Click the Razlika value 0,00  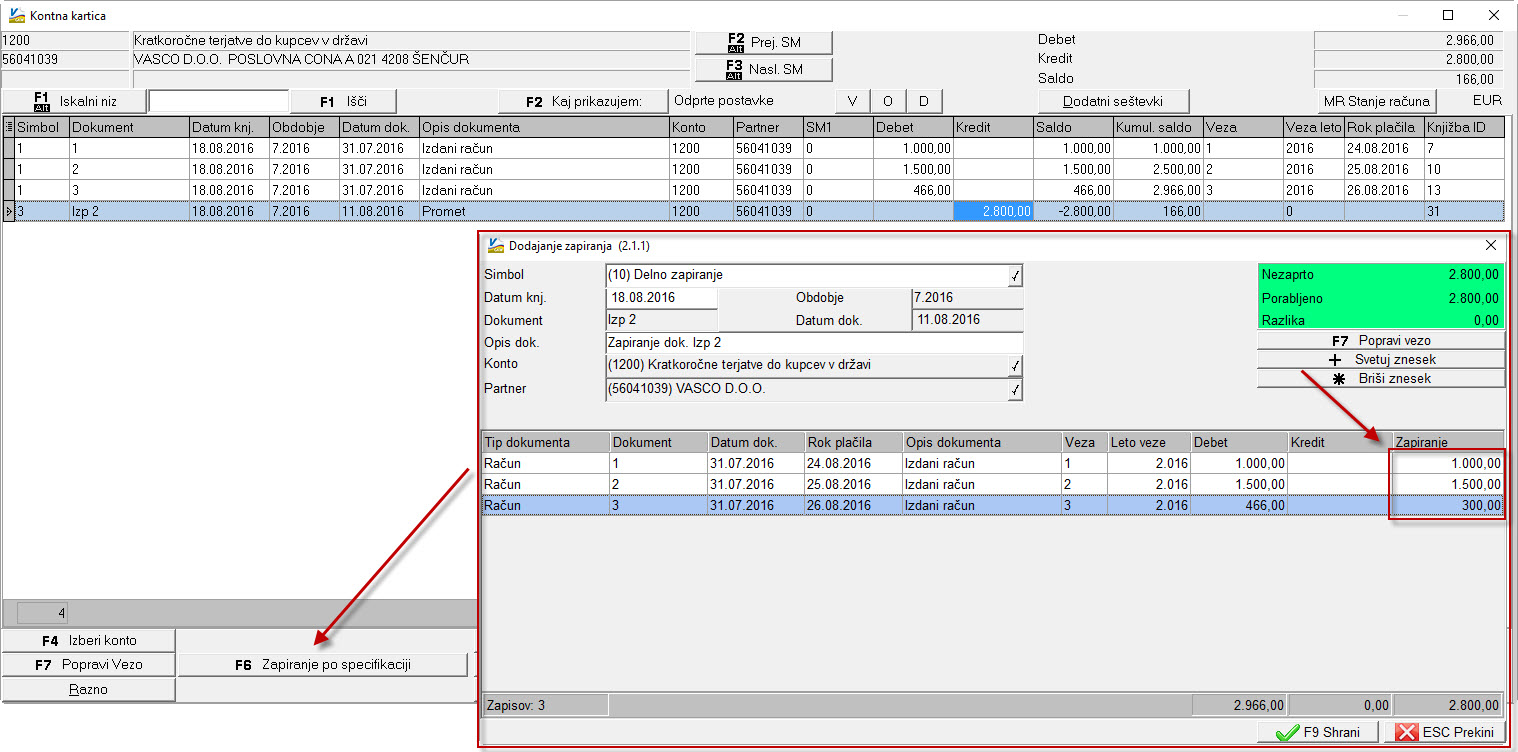(x=1485, y=320)
